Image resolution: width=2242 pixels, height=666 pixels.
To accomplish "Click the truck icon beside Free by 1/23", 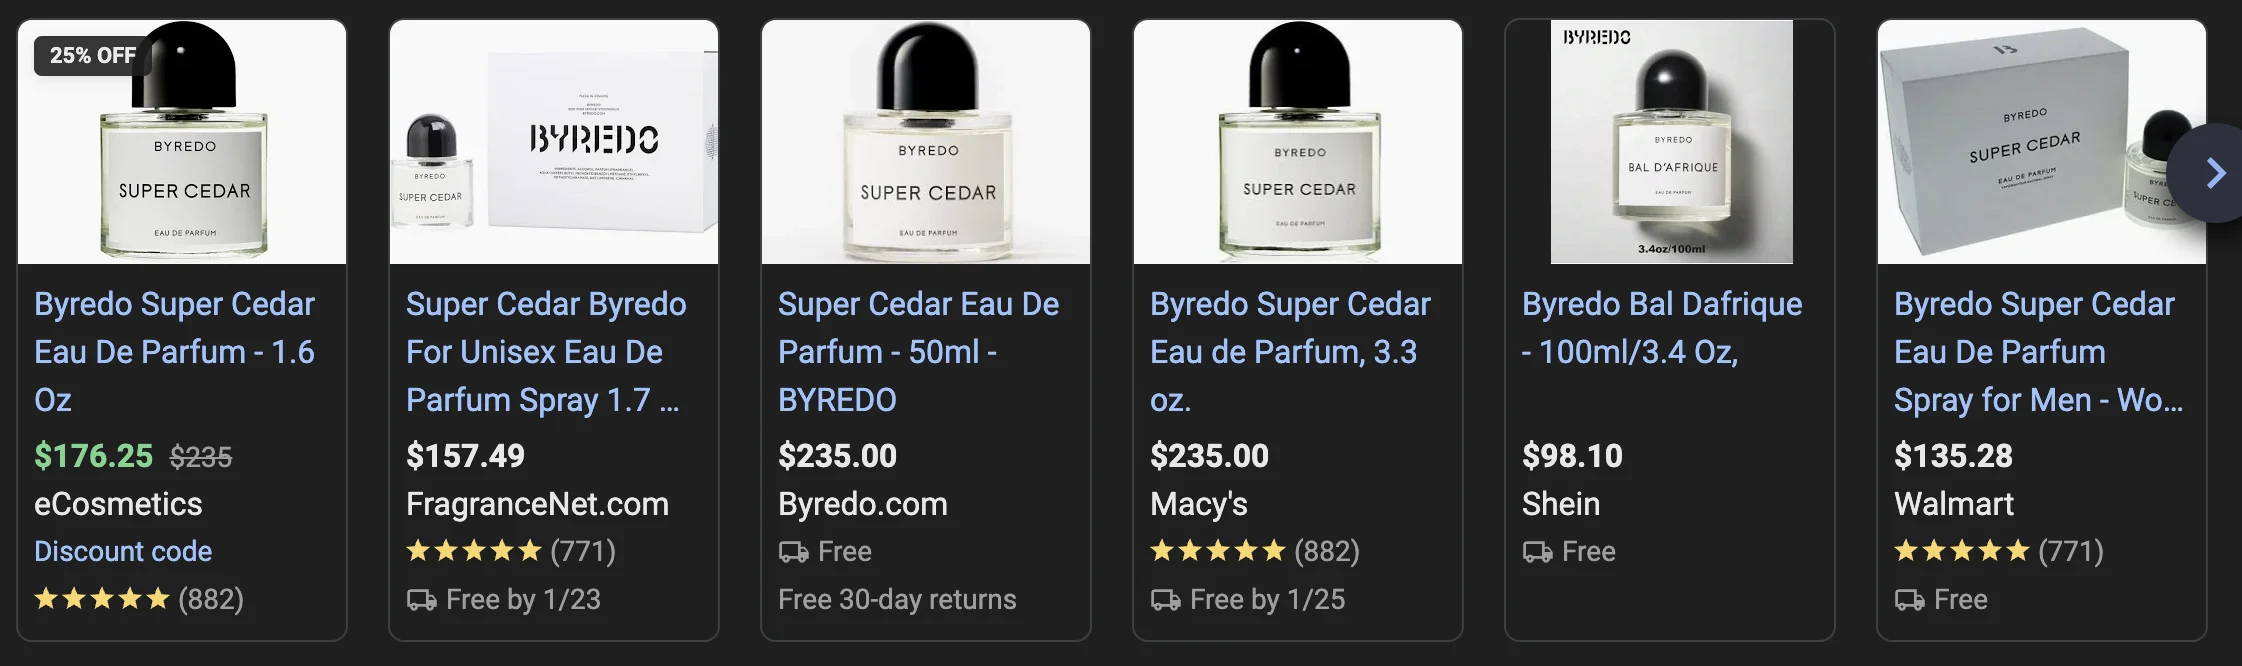I will [421, 599].
